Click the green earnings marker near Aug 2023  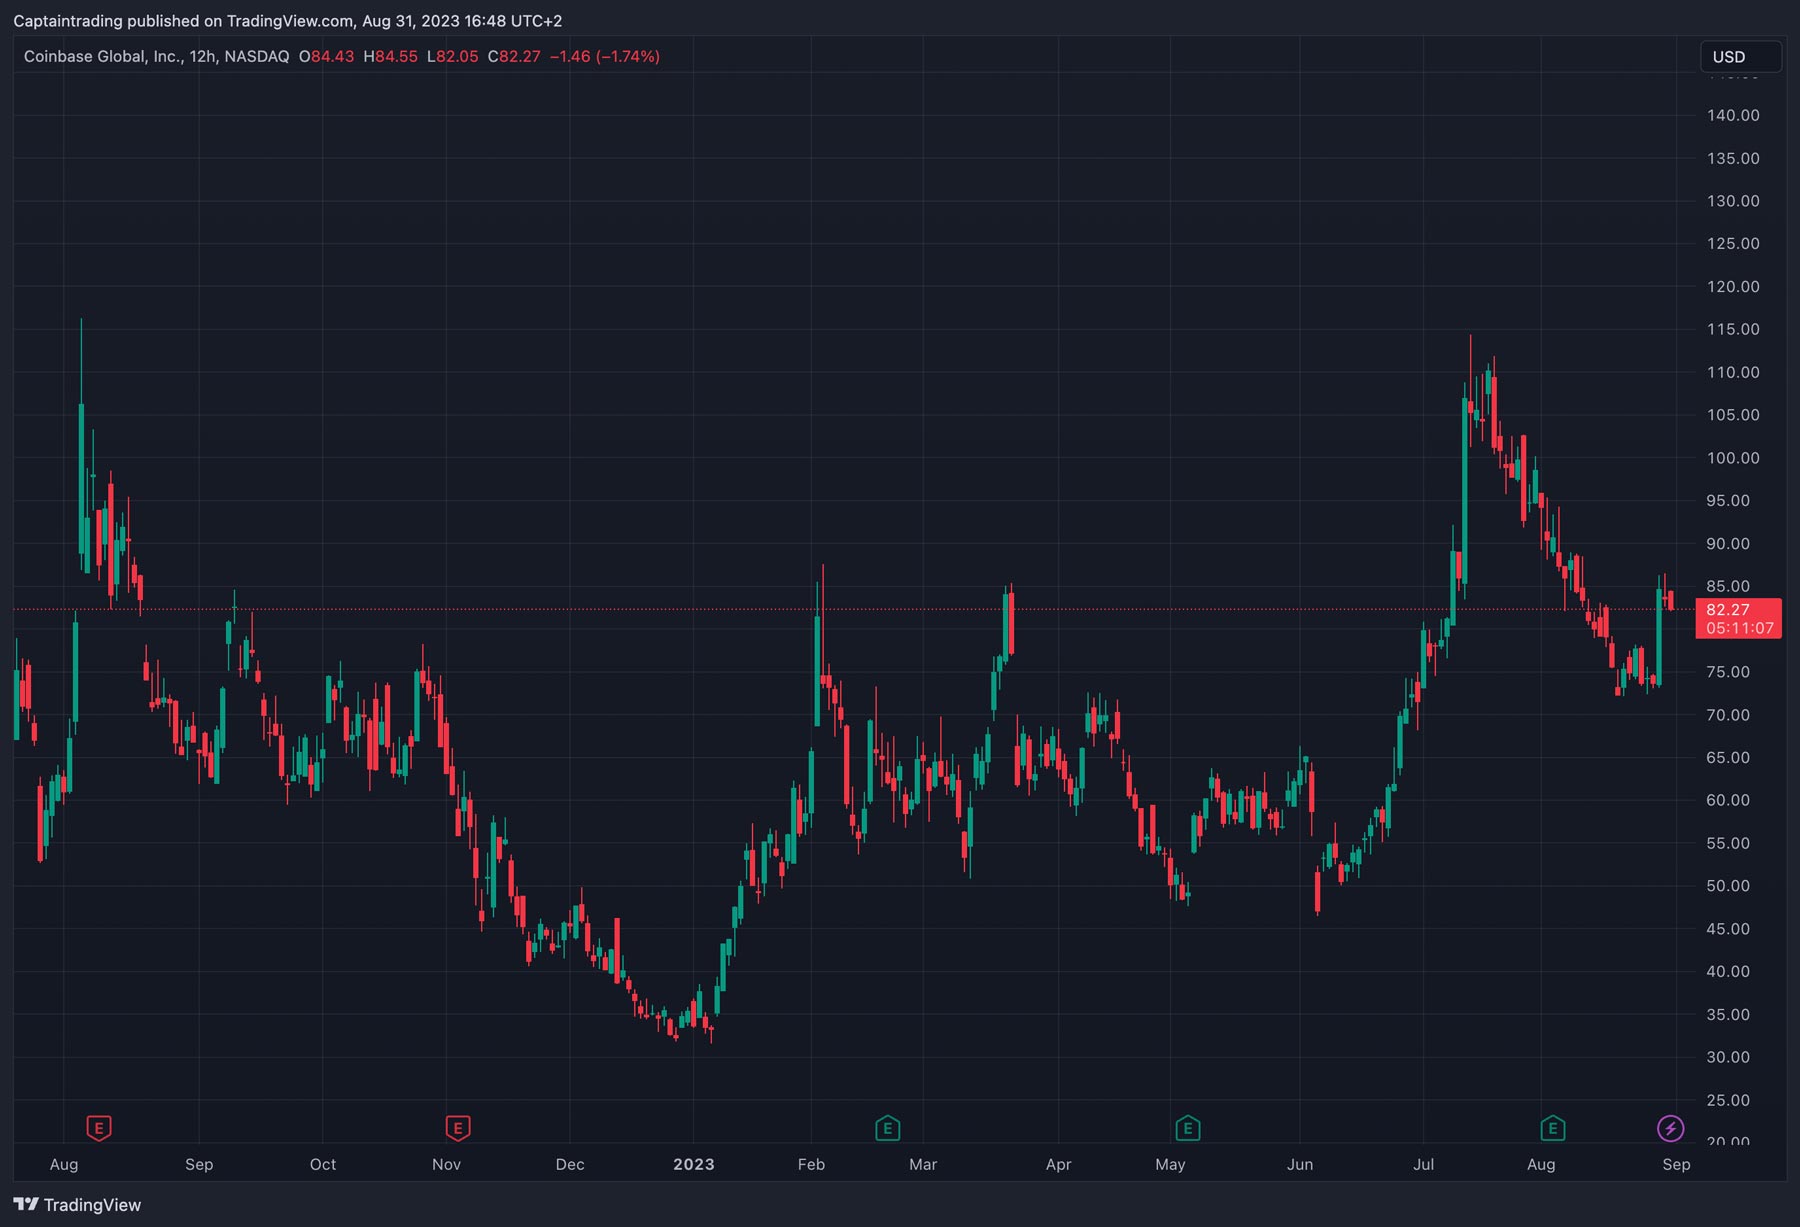click(1552, 1129)
